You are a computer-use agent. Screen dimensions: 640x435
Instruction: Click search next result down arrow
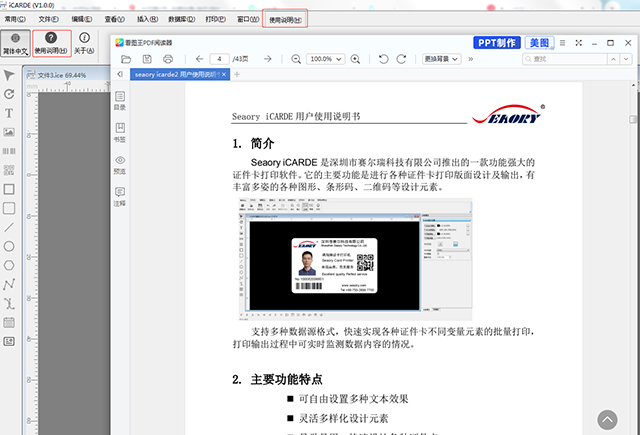tap(626, 59)
